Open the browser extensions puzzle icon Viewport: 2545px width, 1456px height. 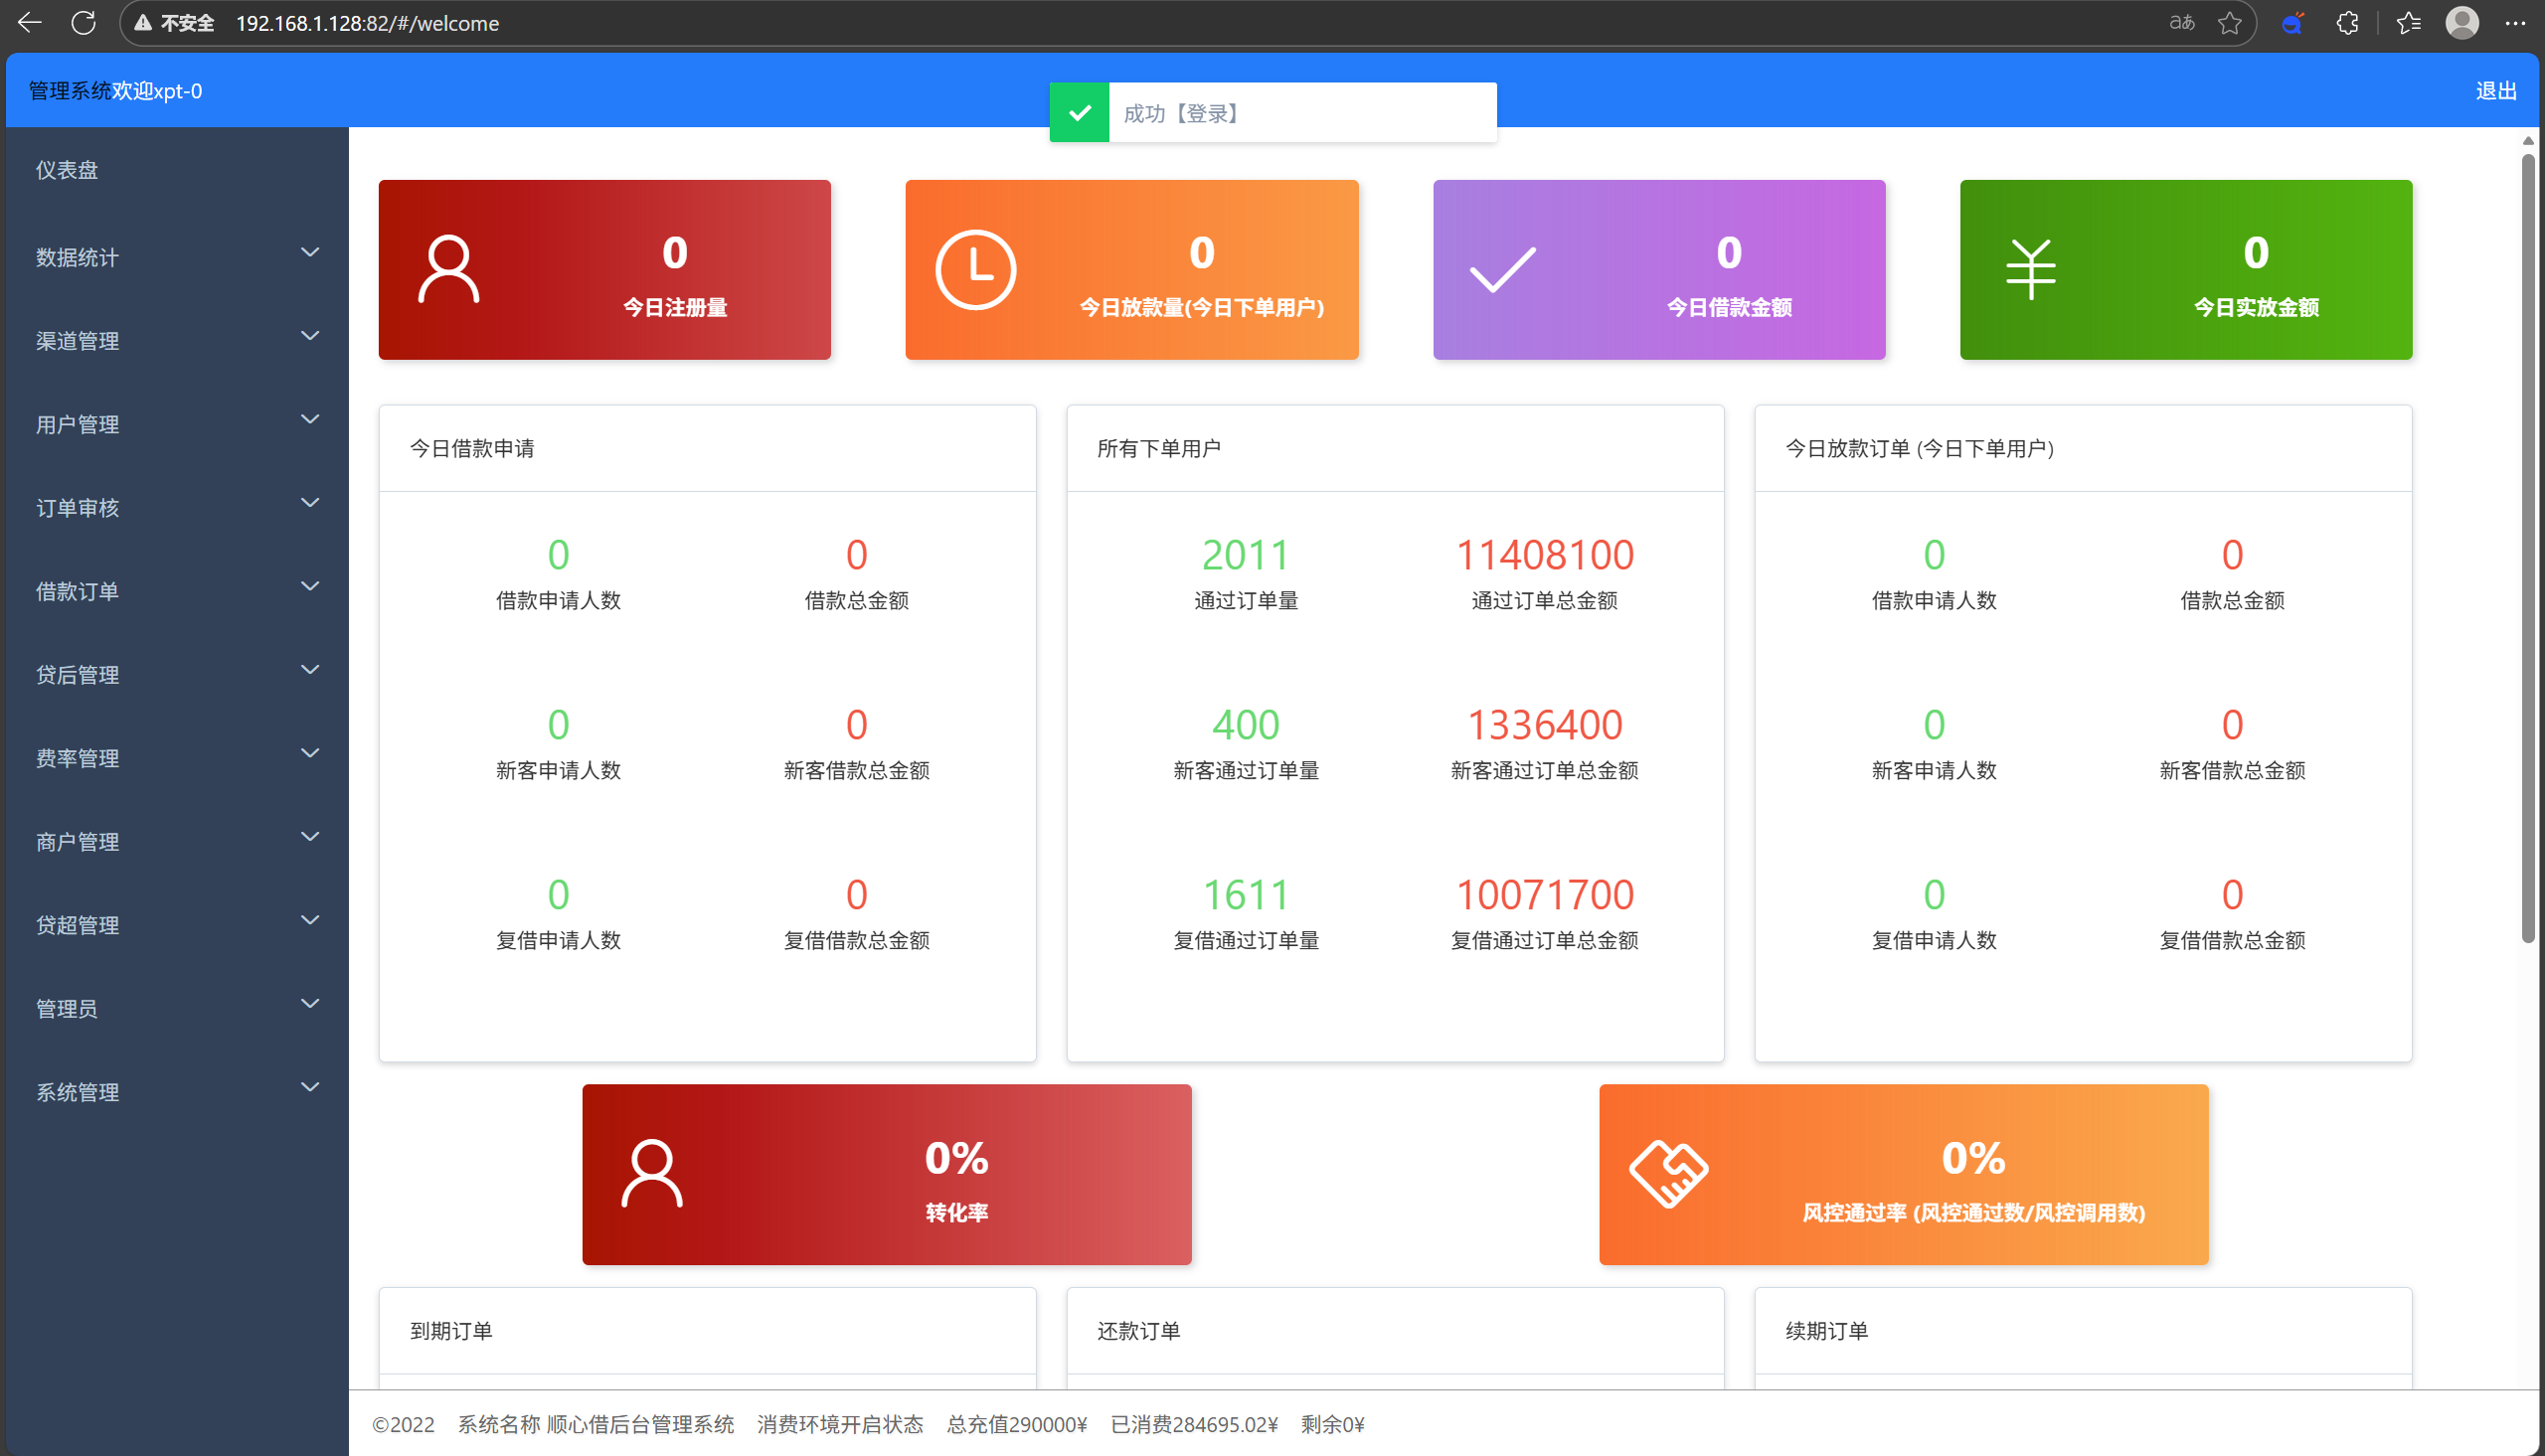pyautogui.click(x=2347, y=23)
